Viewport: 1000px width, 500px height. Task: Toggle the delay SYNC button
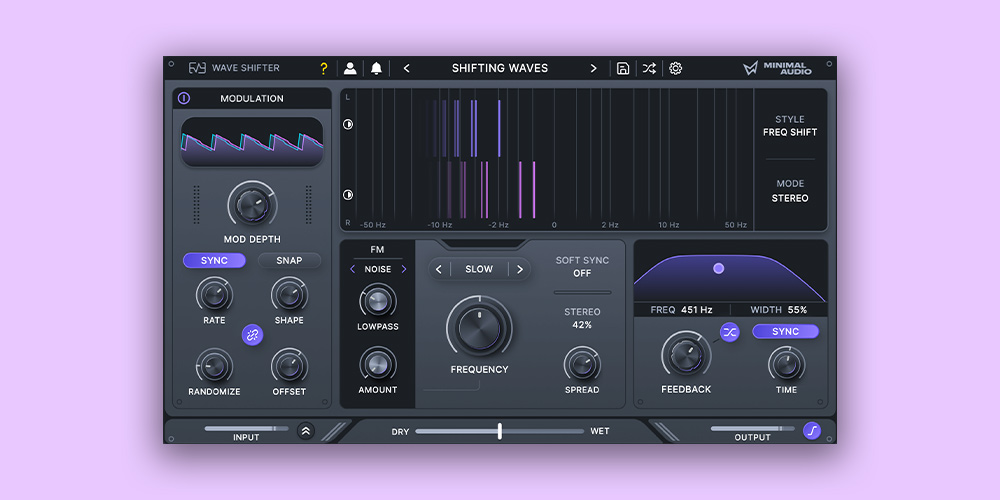[x=785, y=332]
